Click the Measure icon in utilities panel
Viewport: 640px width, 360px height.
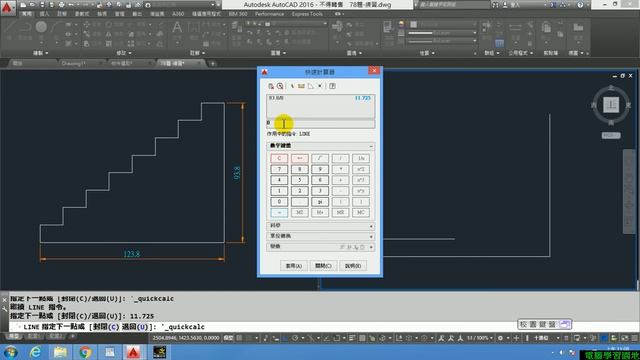[x=515, y=27]
